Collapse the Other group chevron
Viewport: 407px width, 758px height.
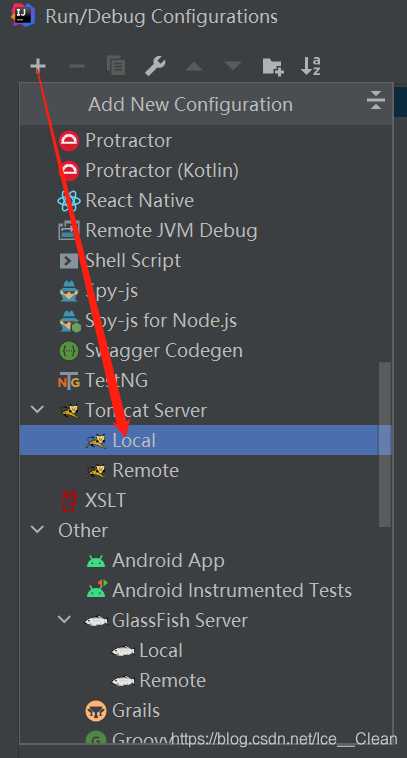pyautogui.click(x=37, y=530)
